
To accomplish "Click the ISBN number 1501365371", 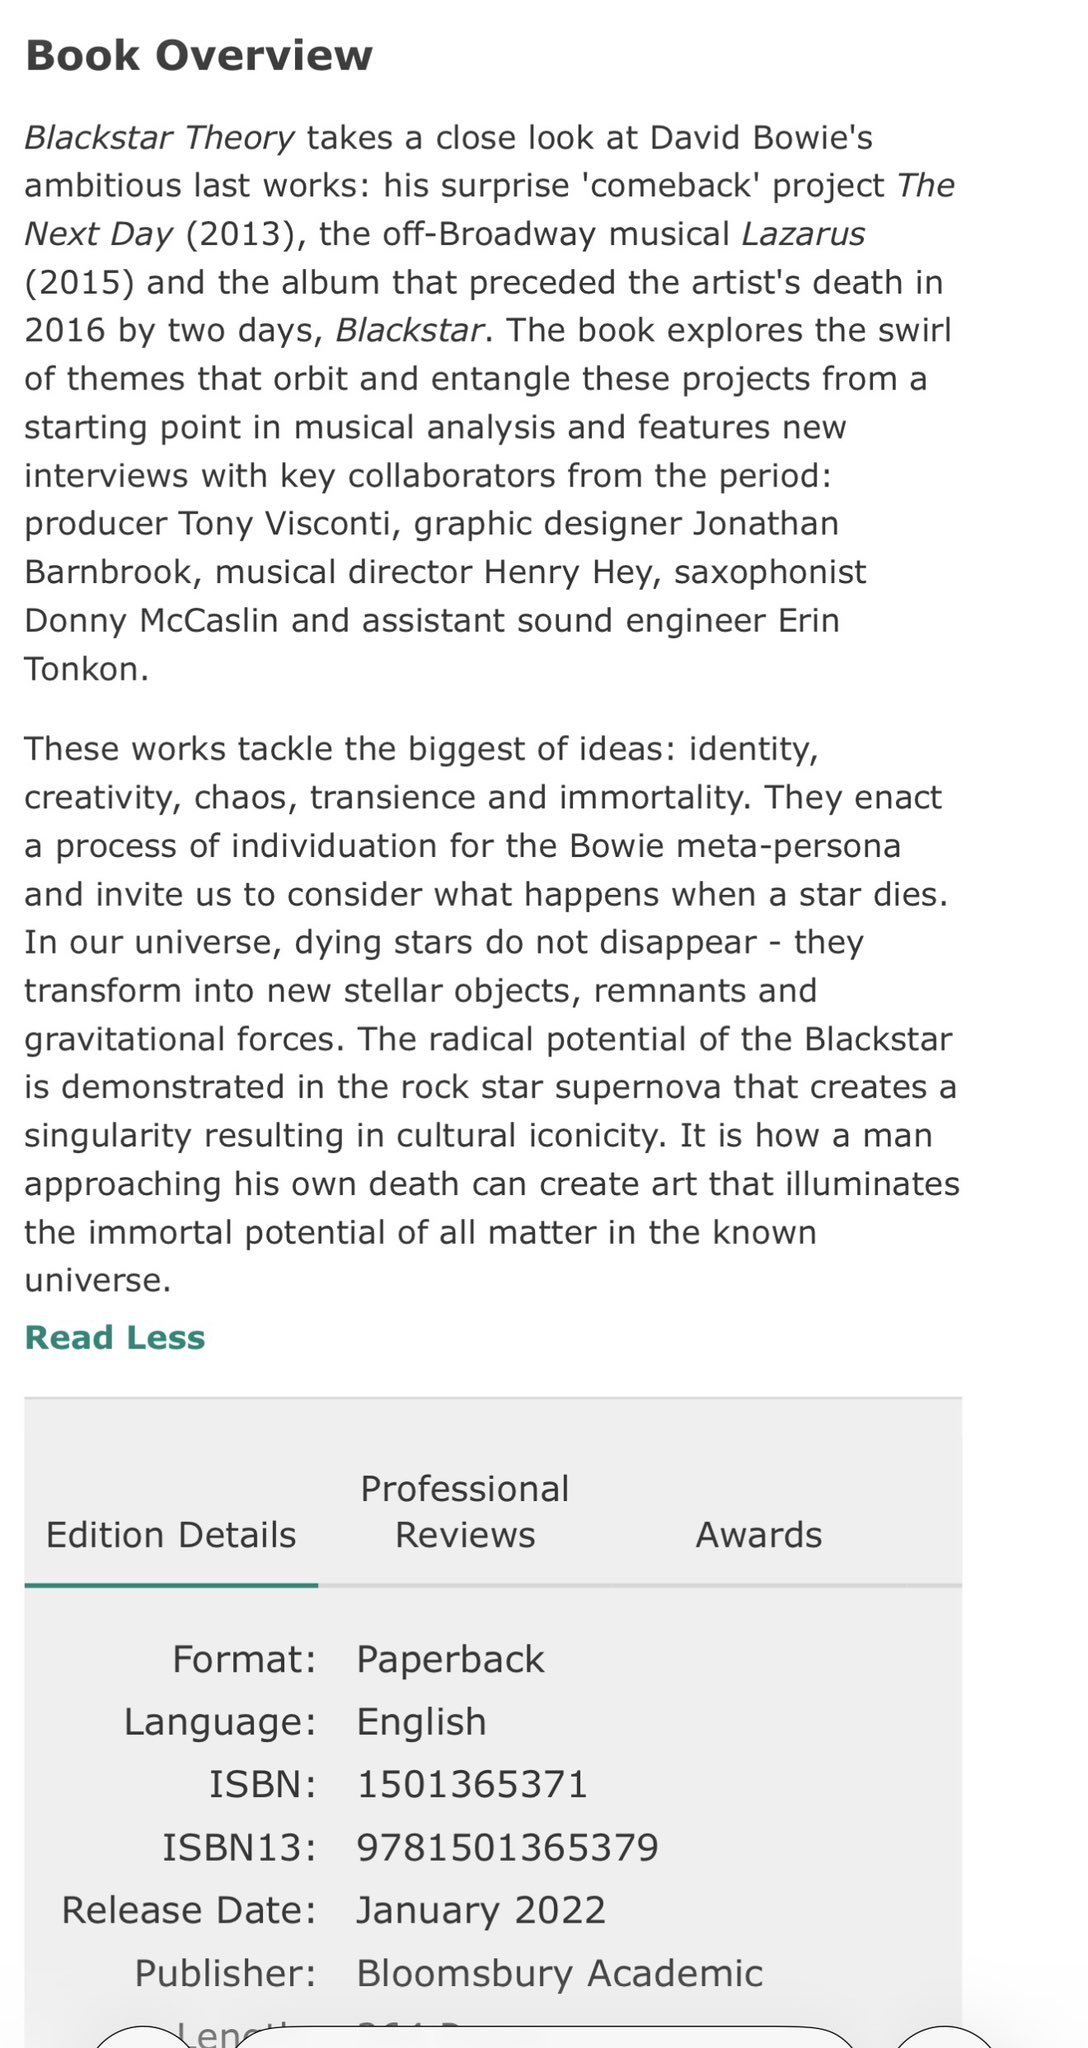I will click(x=472, y=1784).
